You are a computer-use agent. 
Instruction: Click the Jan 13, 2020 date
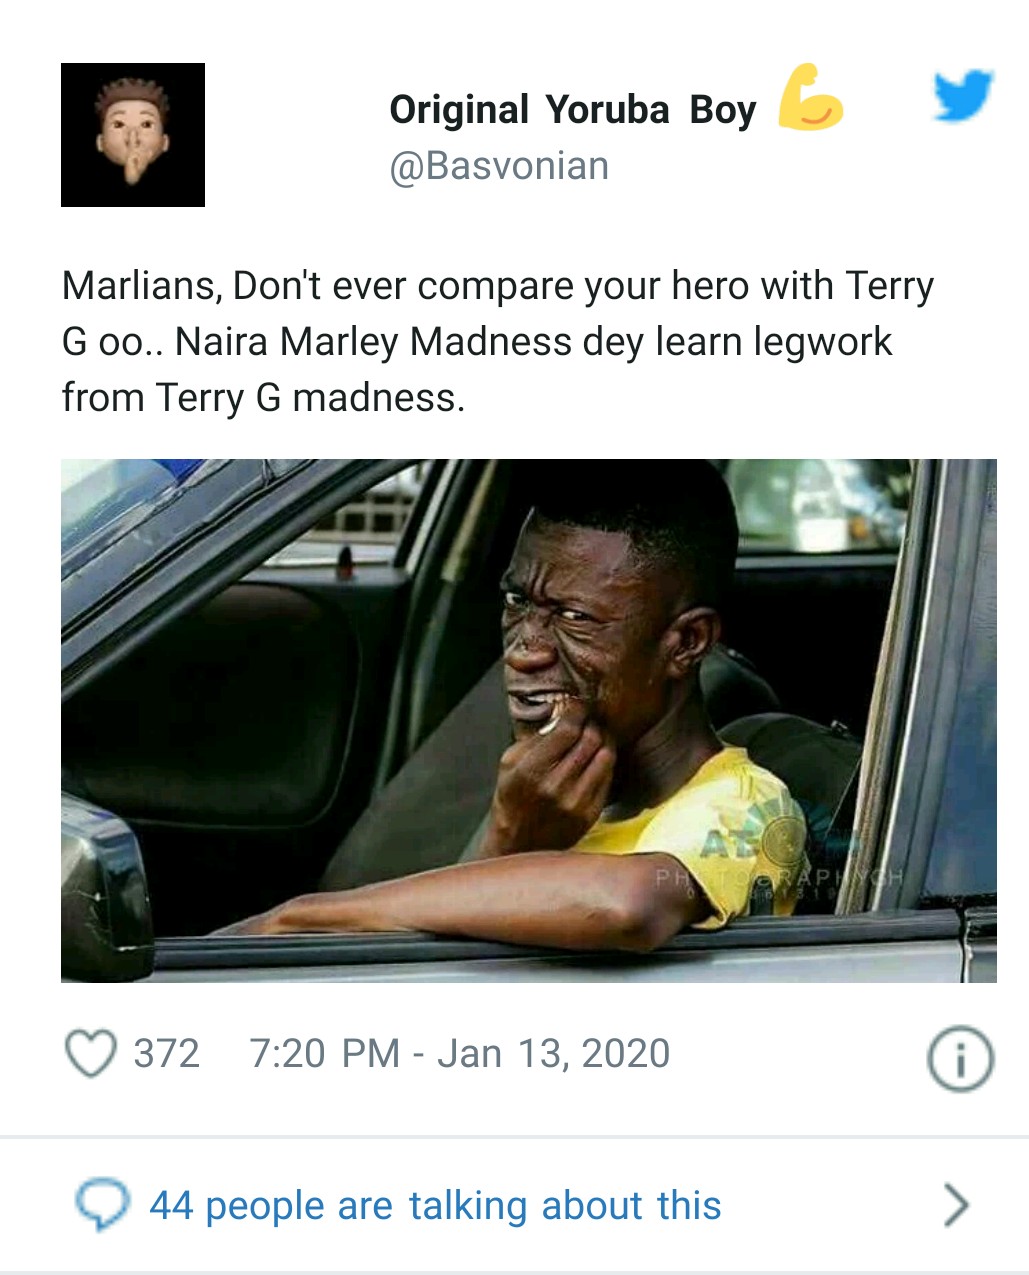[554, 1054]
